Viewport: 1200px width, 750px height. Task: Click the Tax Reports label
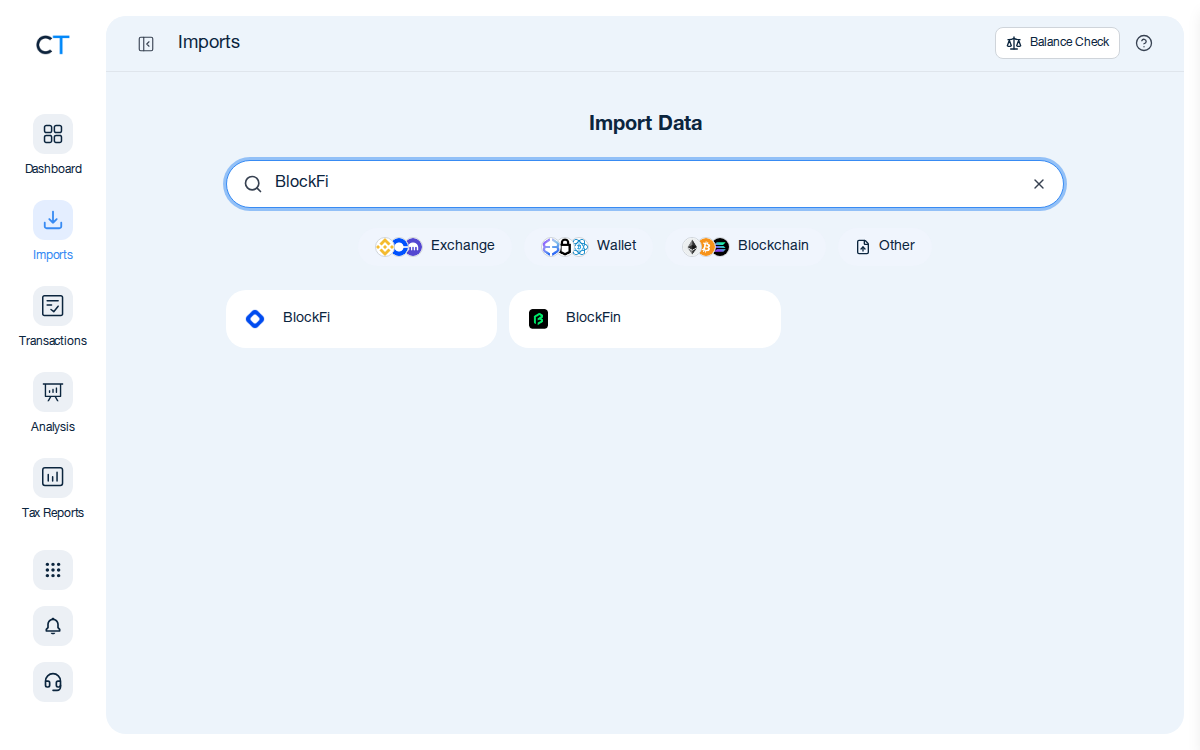tap(53, 513)
